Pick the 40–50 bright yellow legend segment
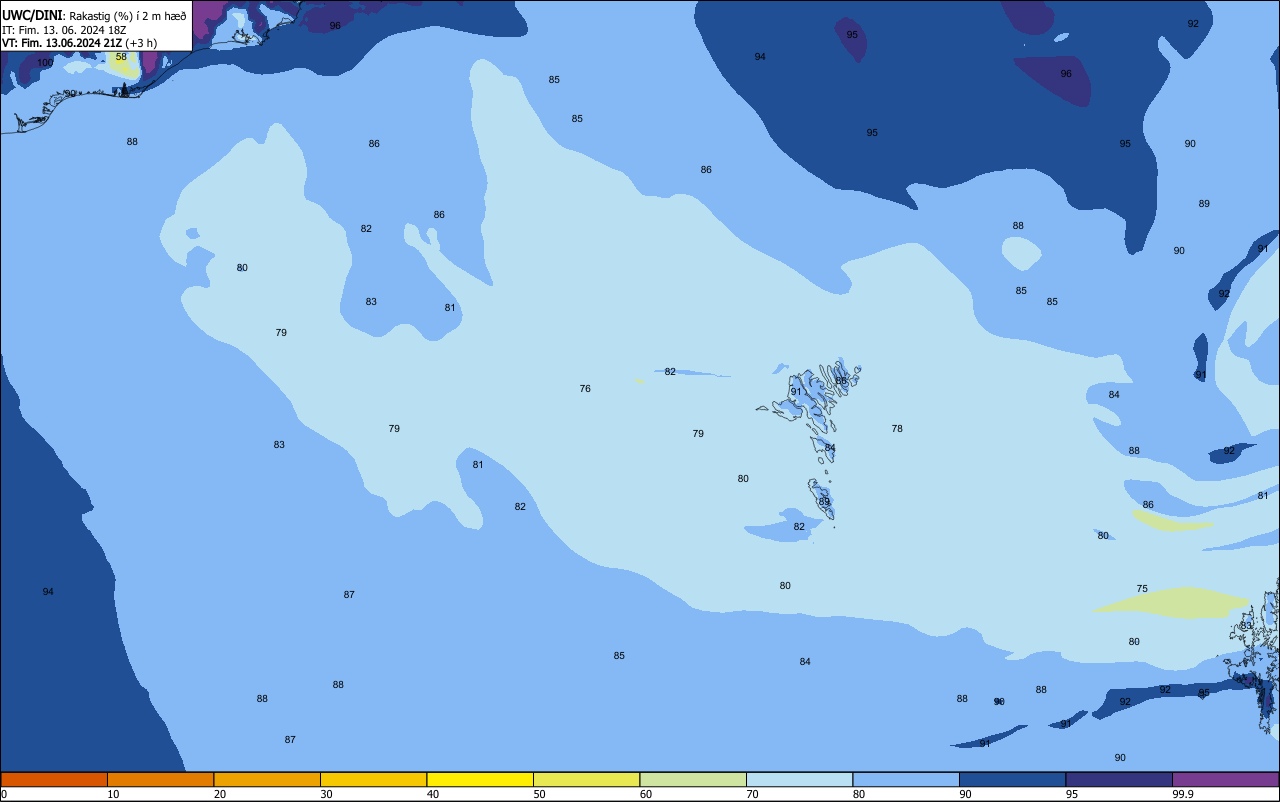1280x802 pixels. pos(480,779)
